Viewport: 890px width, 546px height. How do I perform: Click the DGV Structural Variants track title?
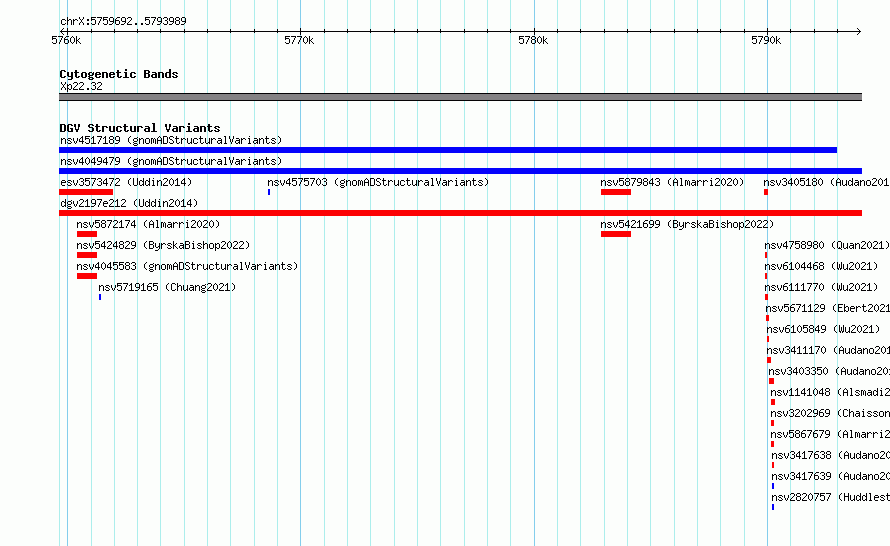(x=140, y=128)
